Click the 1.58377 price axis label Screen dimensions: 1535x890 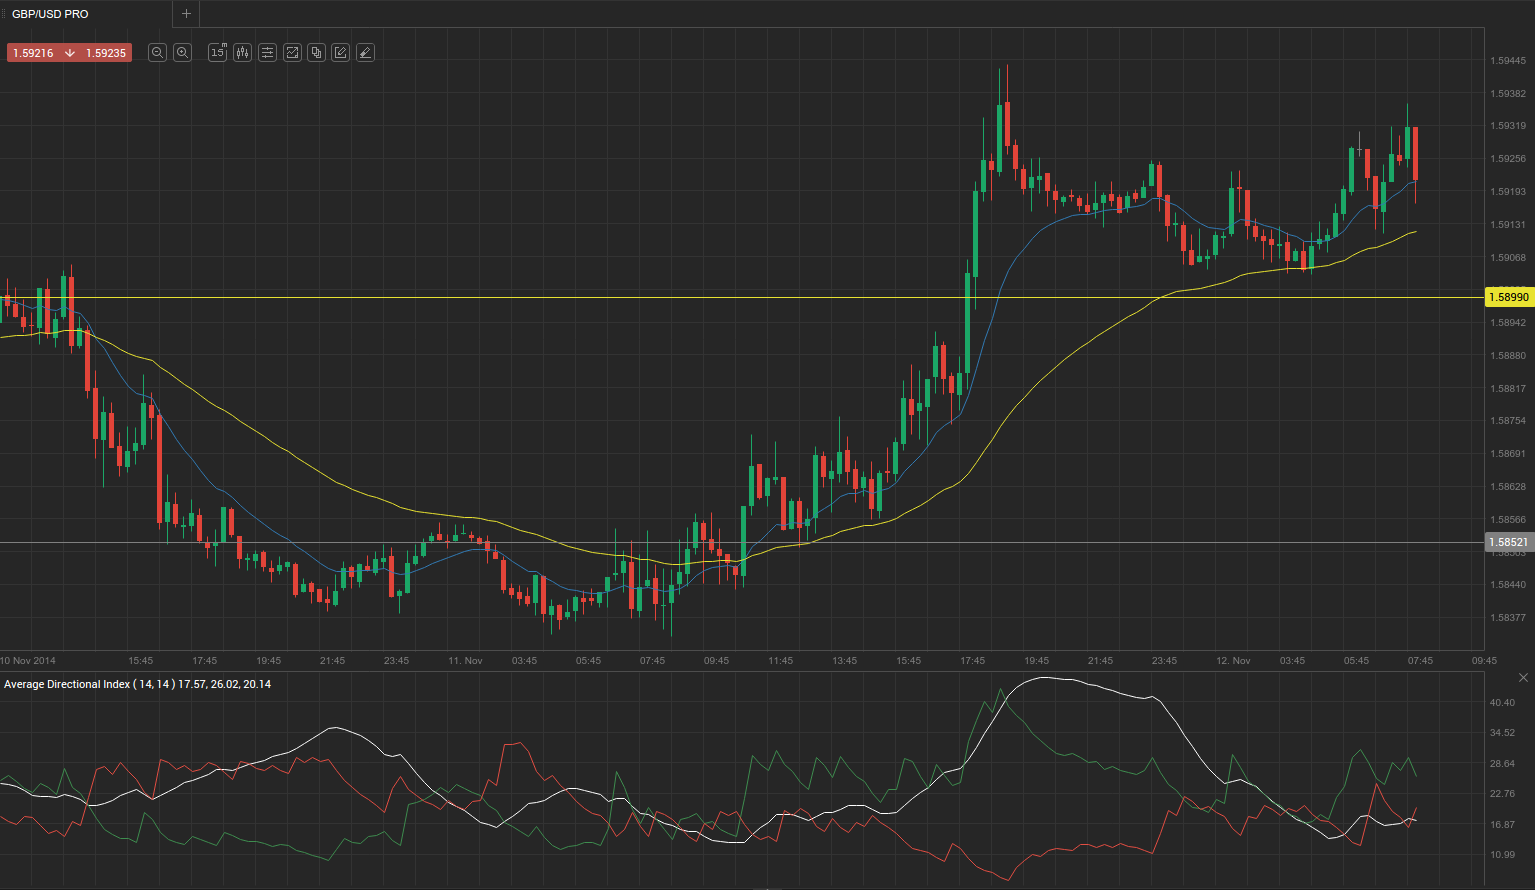click(1508, 618)
